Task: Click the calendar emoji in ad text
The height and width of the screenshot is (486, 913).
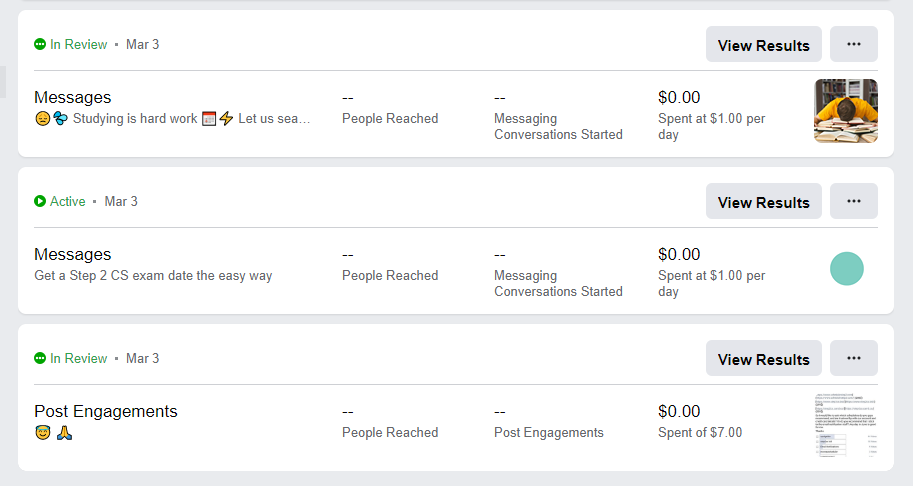Action: click(x=209, y=119)
